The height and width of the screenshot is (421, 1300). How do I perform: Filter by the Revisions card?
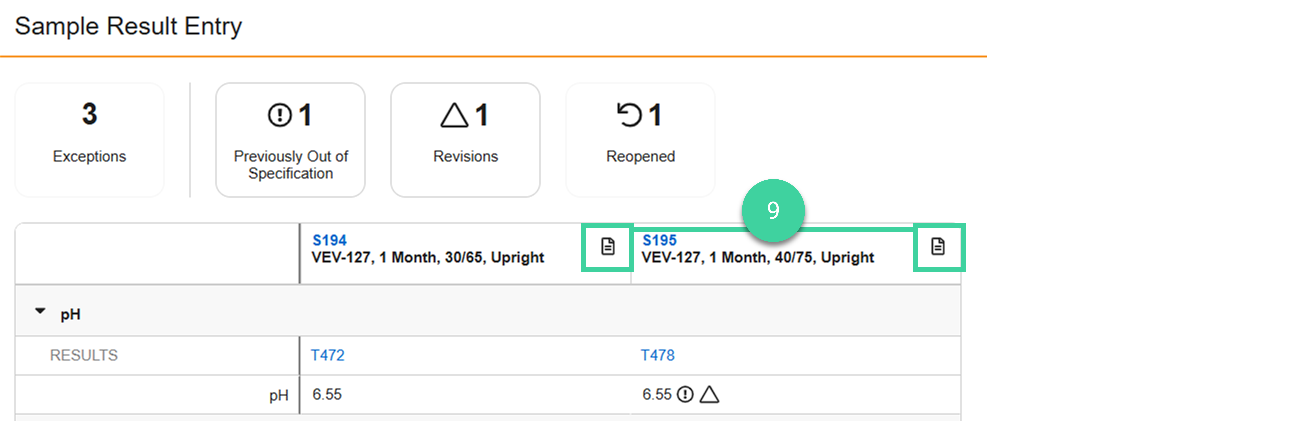pos(465,140)
